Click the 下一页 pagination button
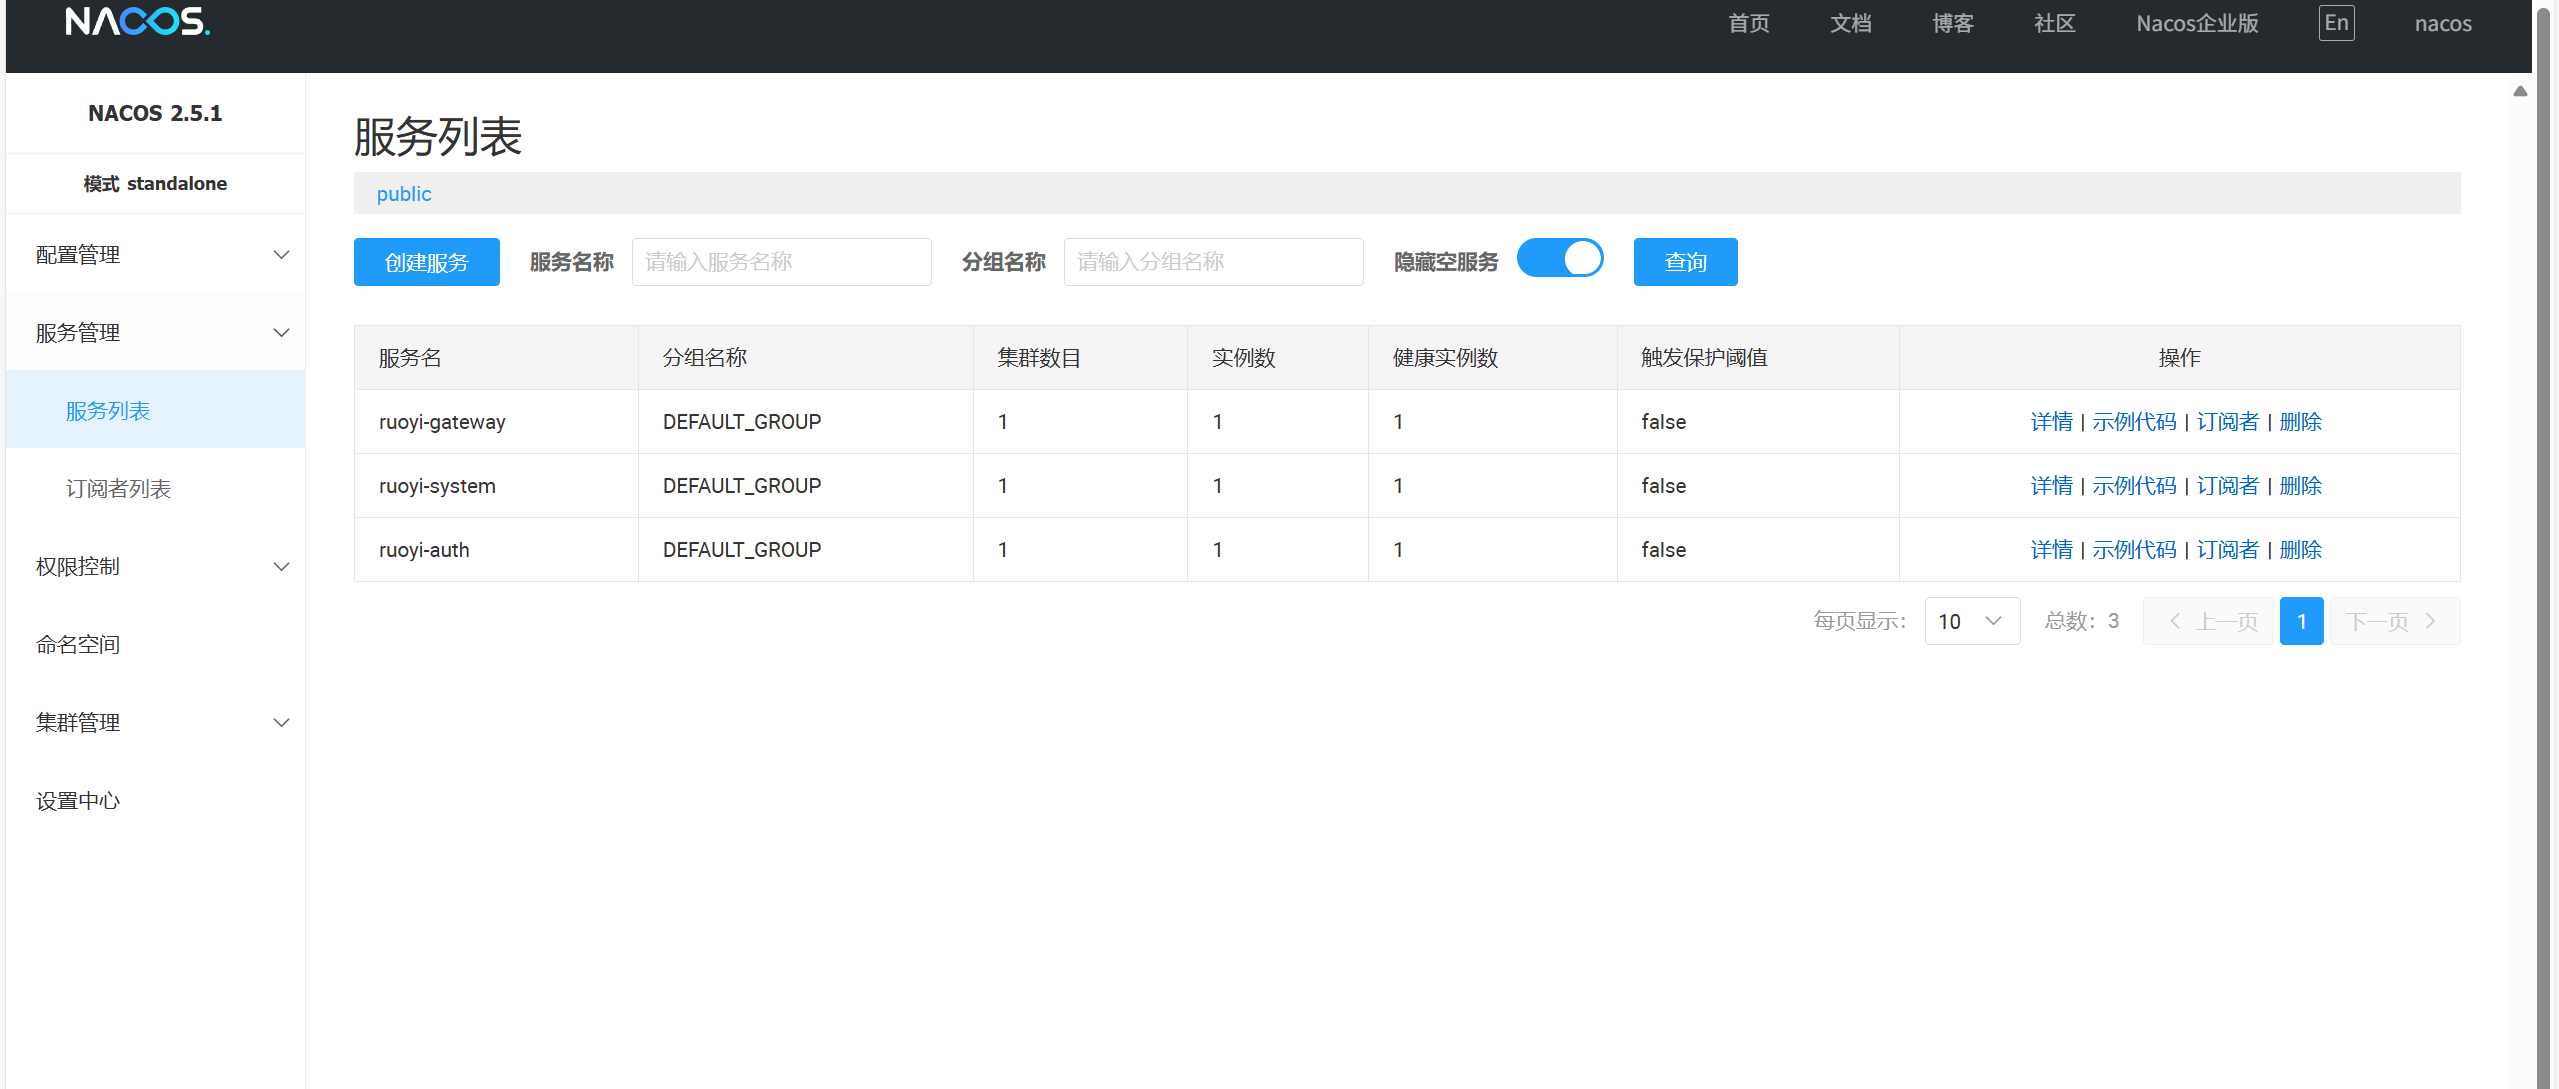This screenshot has width=2559, height=1089. click(2395, 621)
